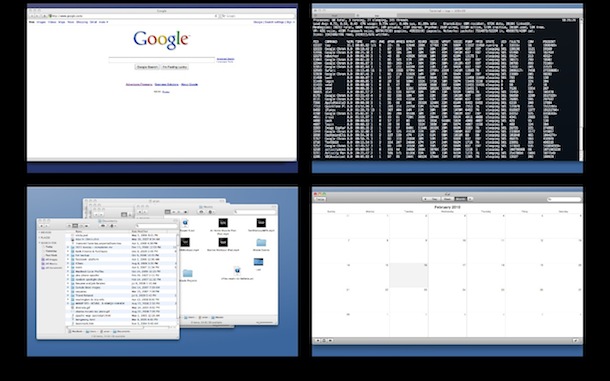
Task: Click the add calendar plus icon in iCal
Action: [x=318, y=340]
